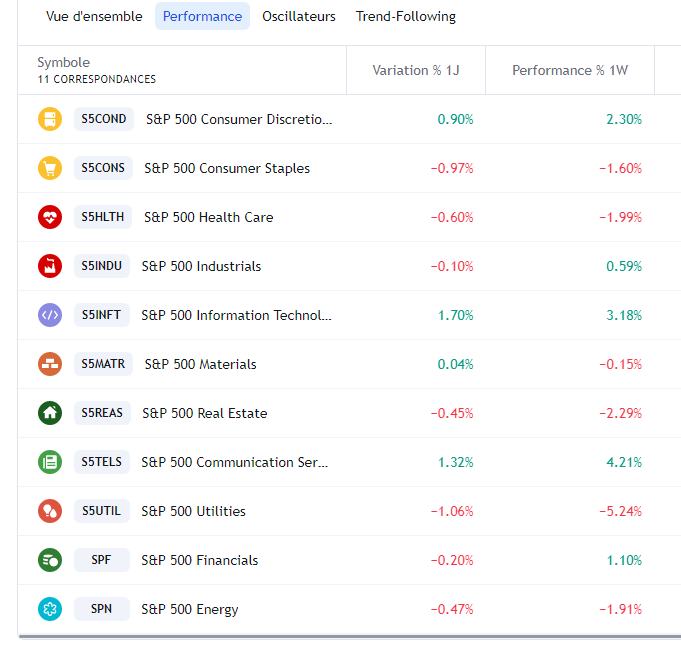Sort by Variation % 1J column
The image size is (681, 657).
click(x=416, y=70)
